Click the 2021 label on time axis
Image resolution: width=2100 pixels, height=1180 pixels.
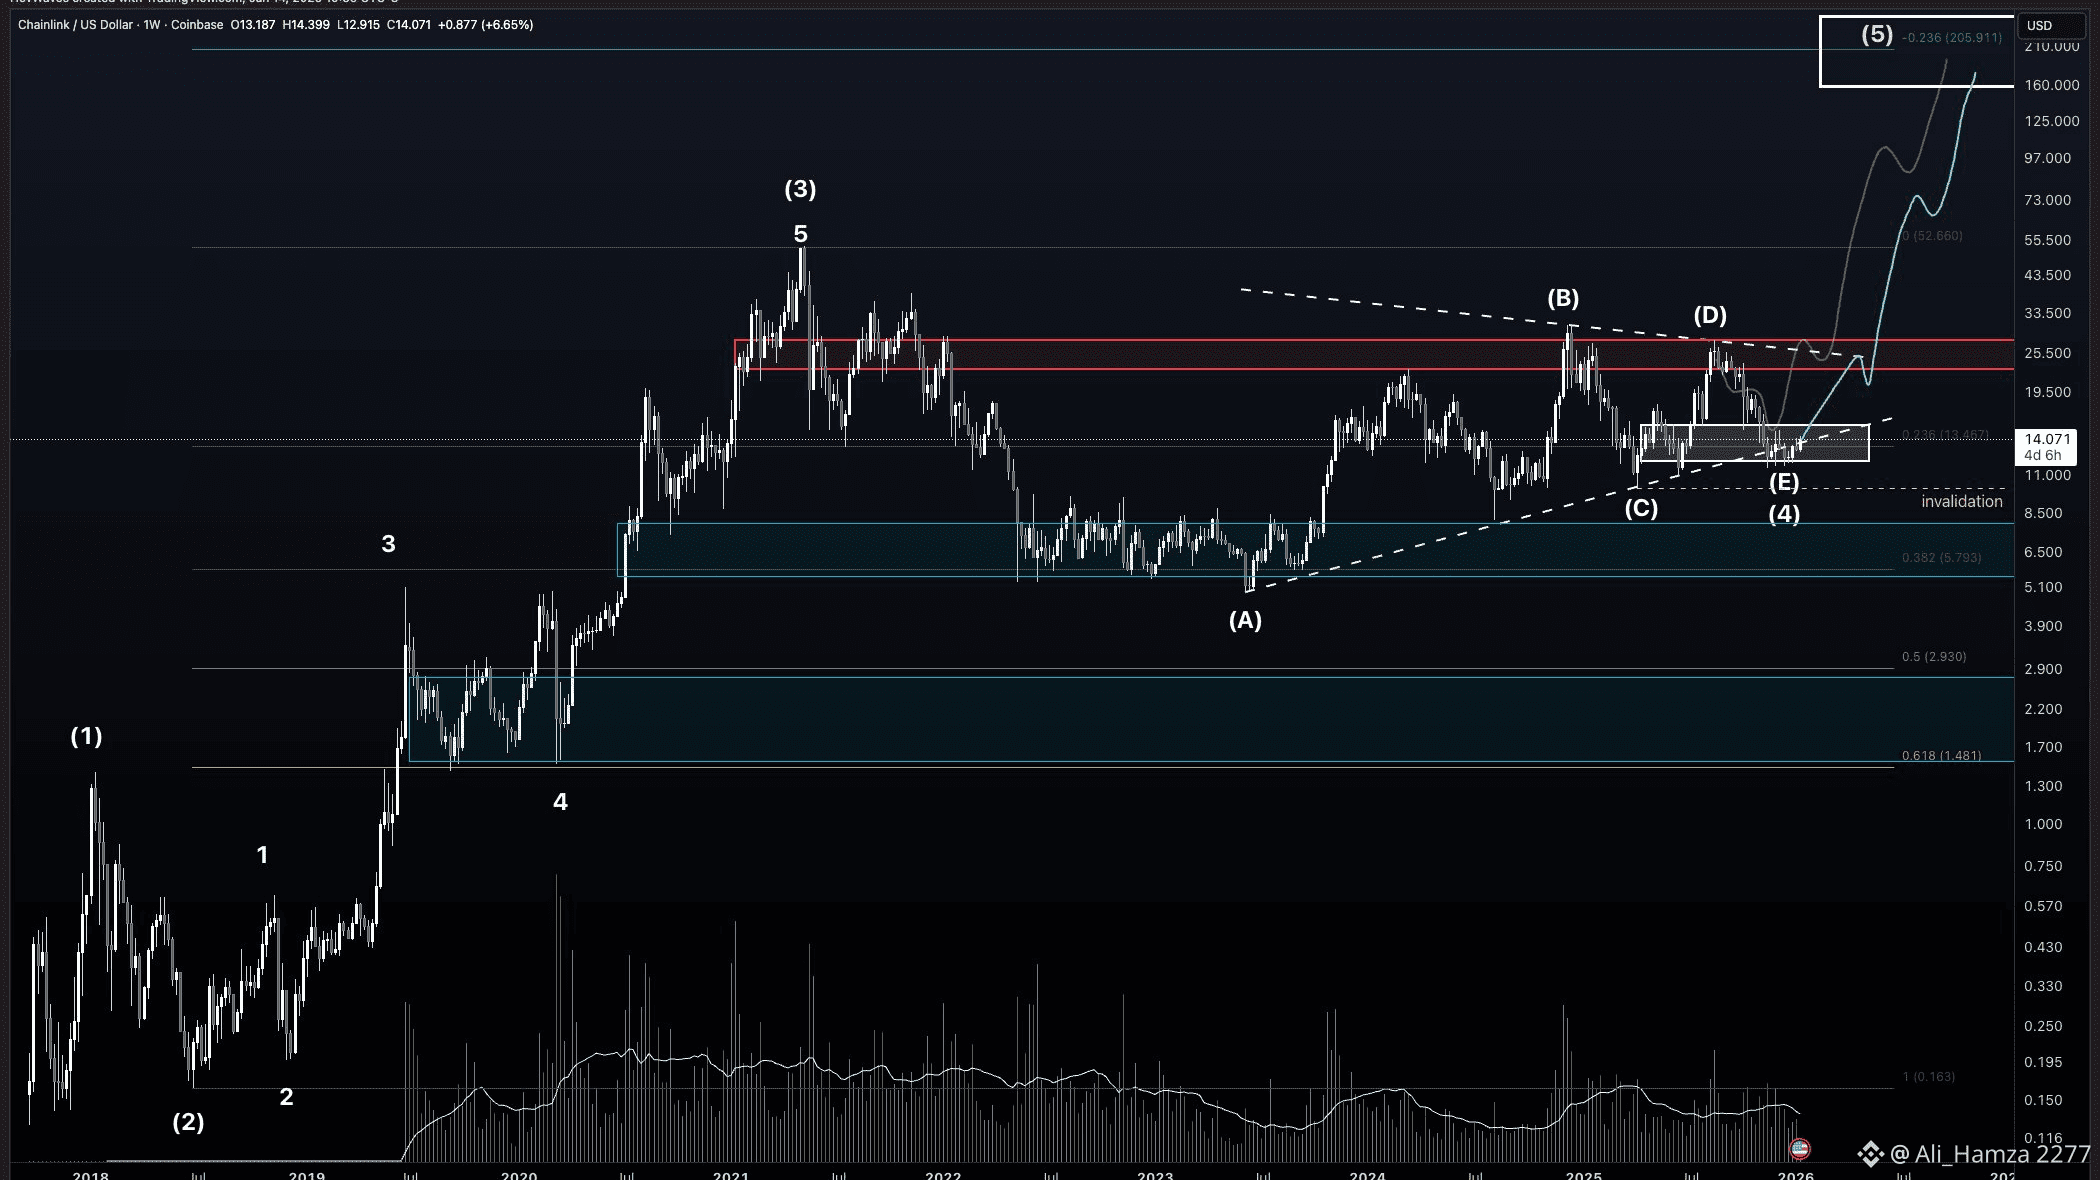point(730,1175)
